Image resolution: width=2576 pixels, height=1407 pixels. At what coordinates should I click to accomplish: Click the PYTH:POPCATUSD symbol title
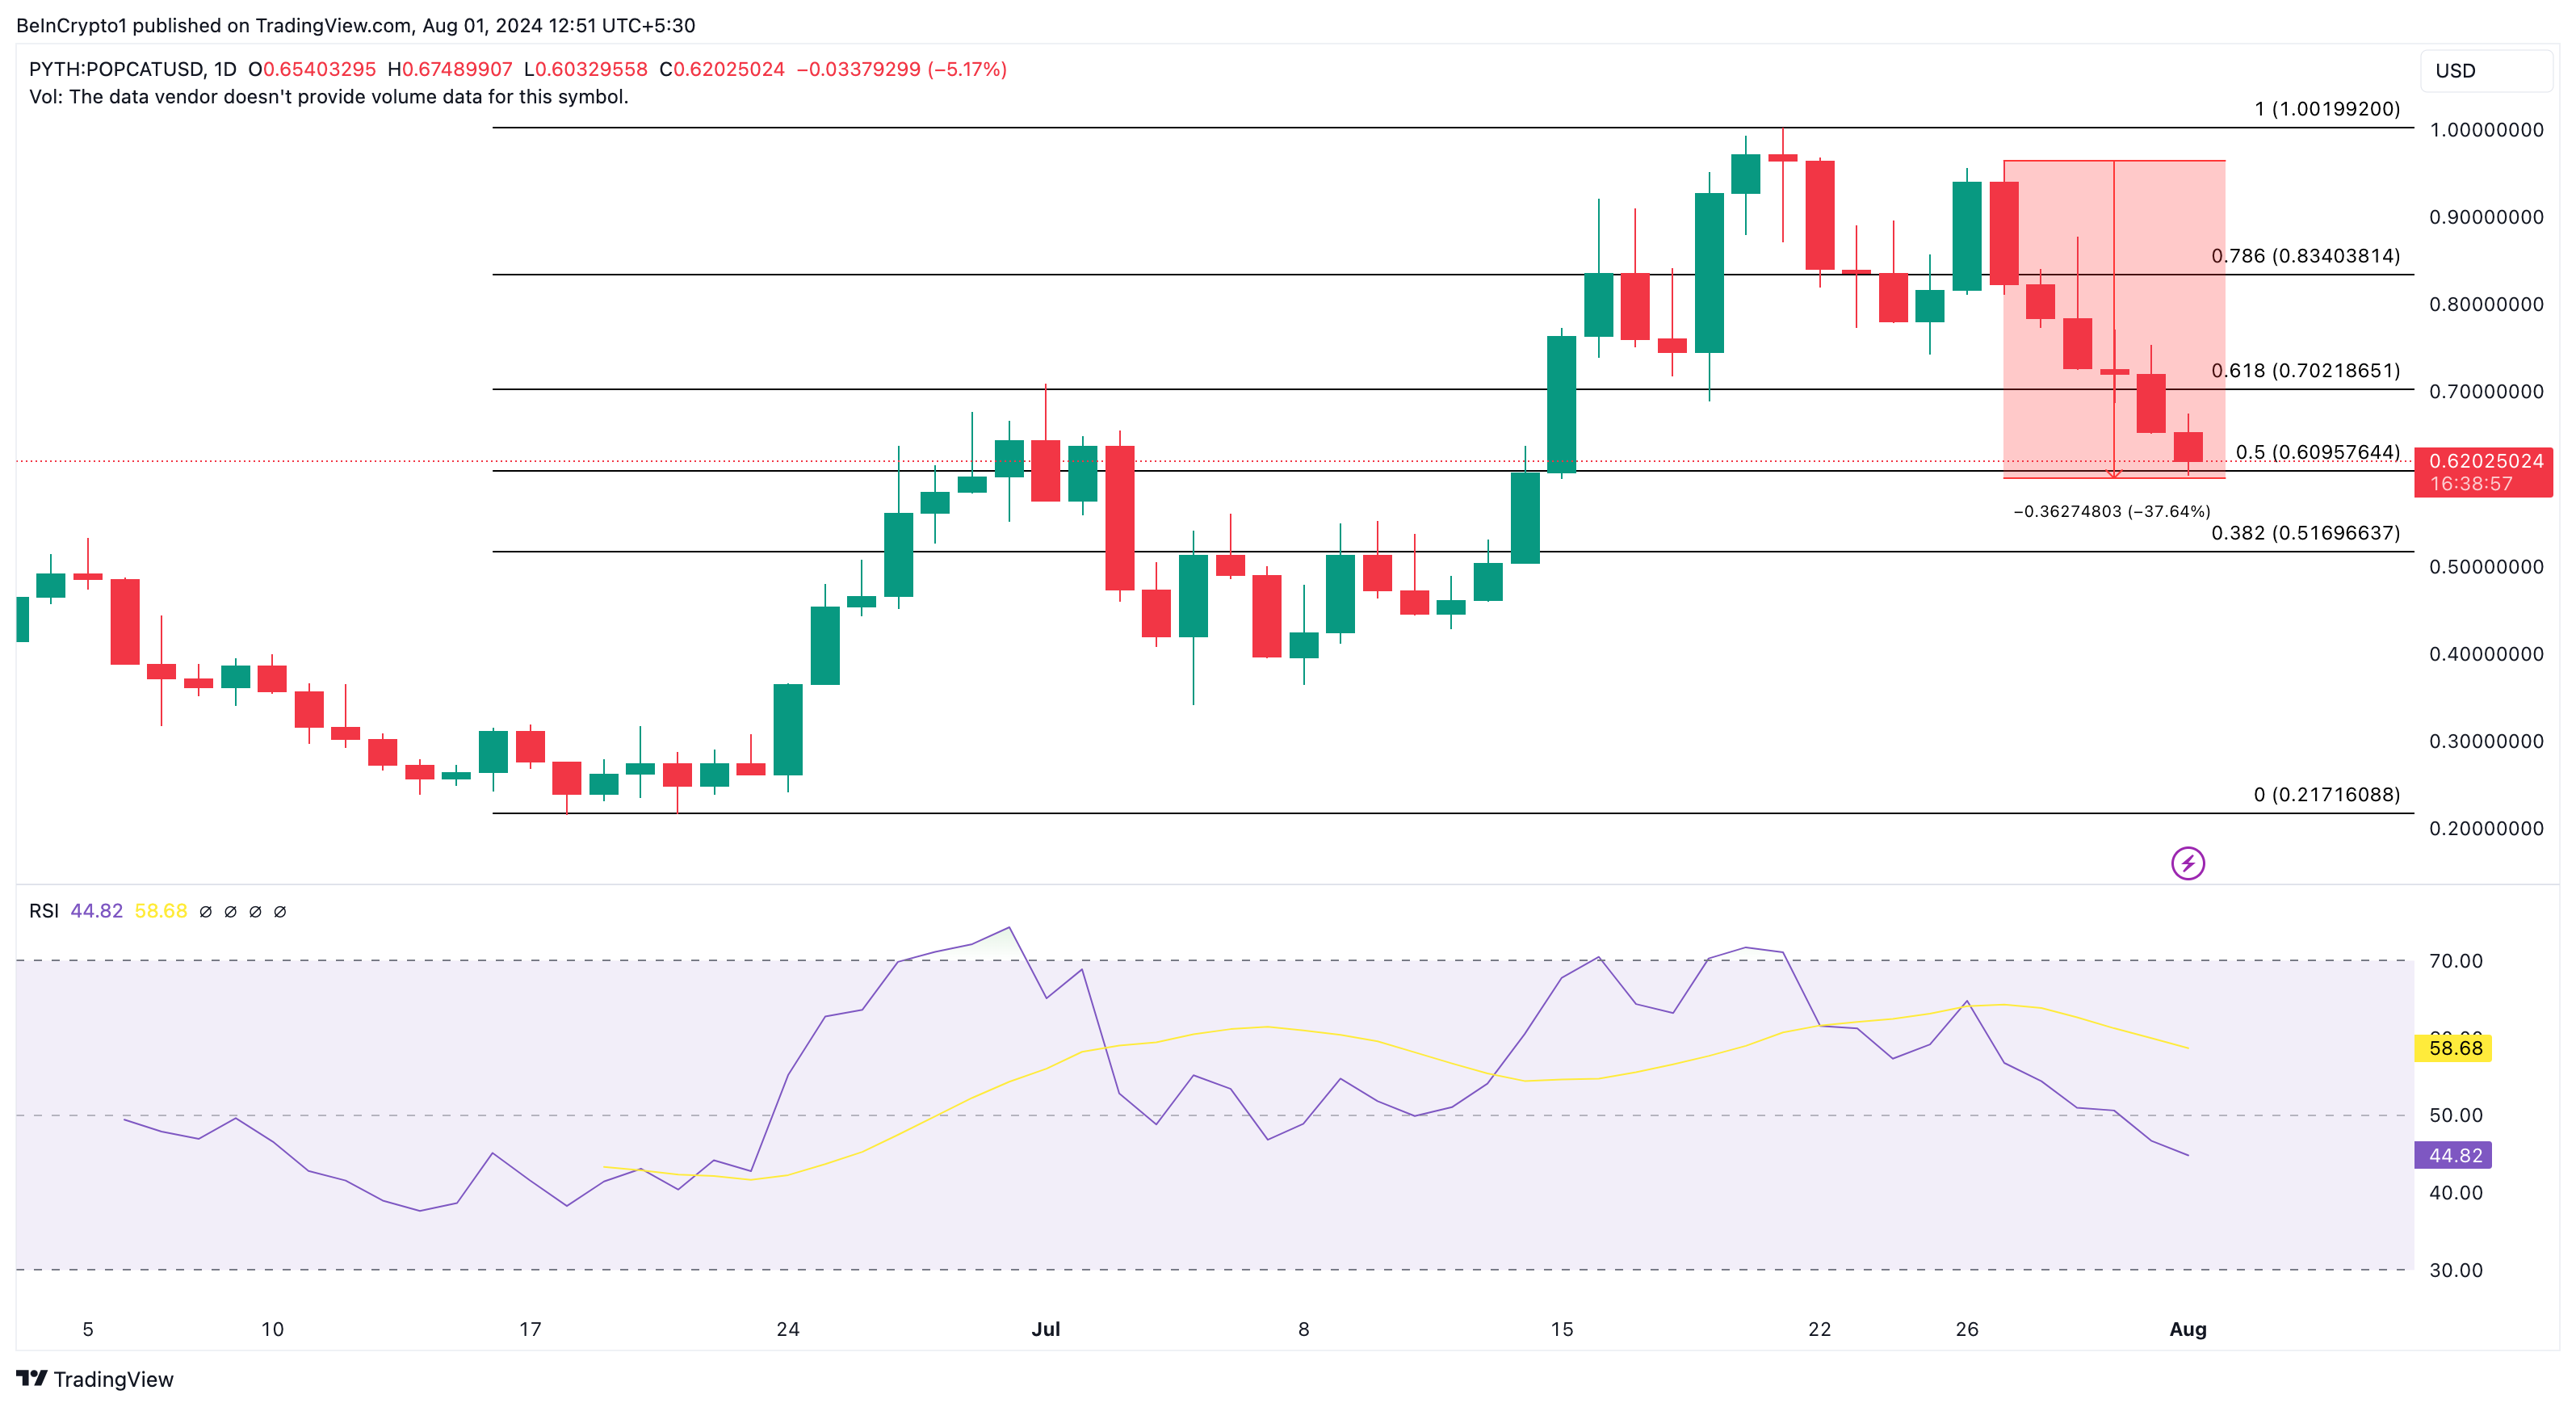[x=117, y=69]
